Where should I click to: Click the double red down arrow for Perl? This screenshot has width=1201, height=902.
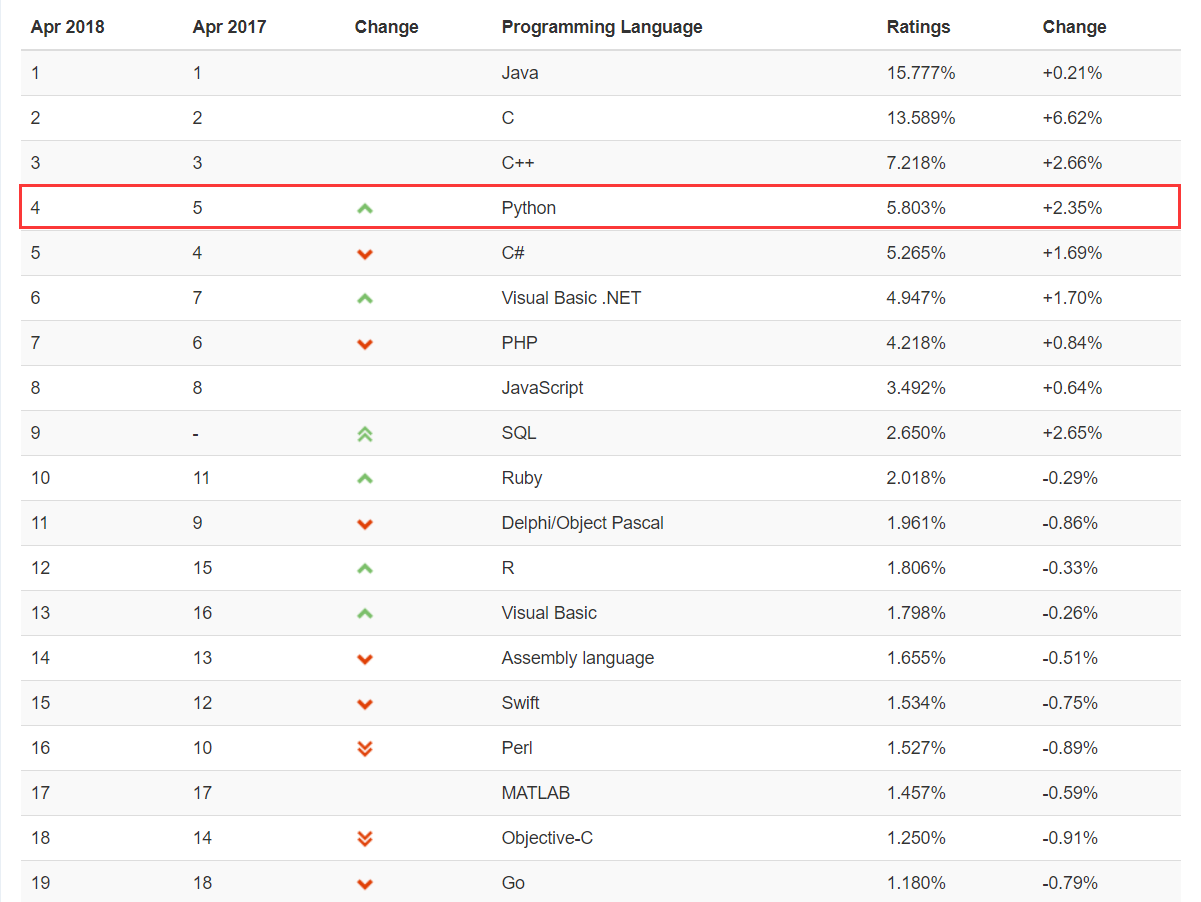pyautogui.click(x=365, y=748)
